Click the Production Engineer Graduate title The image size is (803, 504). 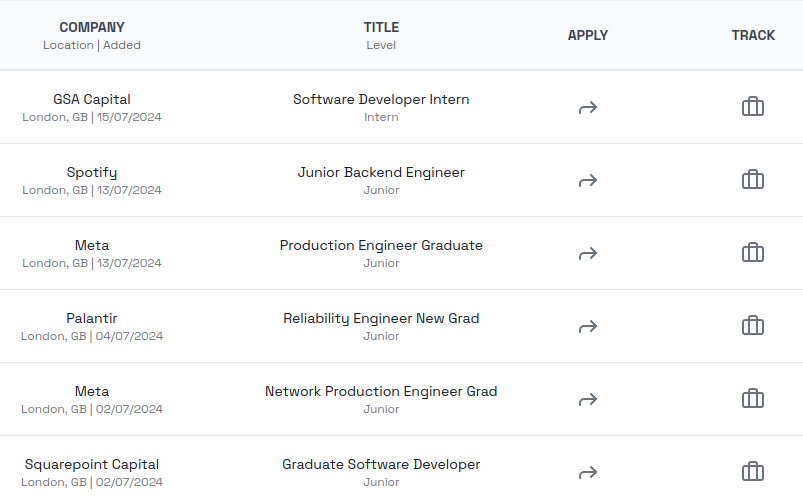381,245
